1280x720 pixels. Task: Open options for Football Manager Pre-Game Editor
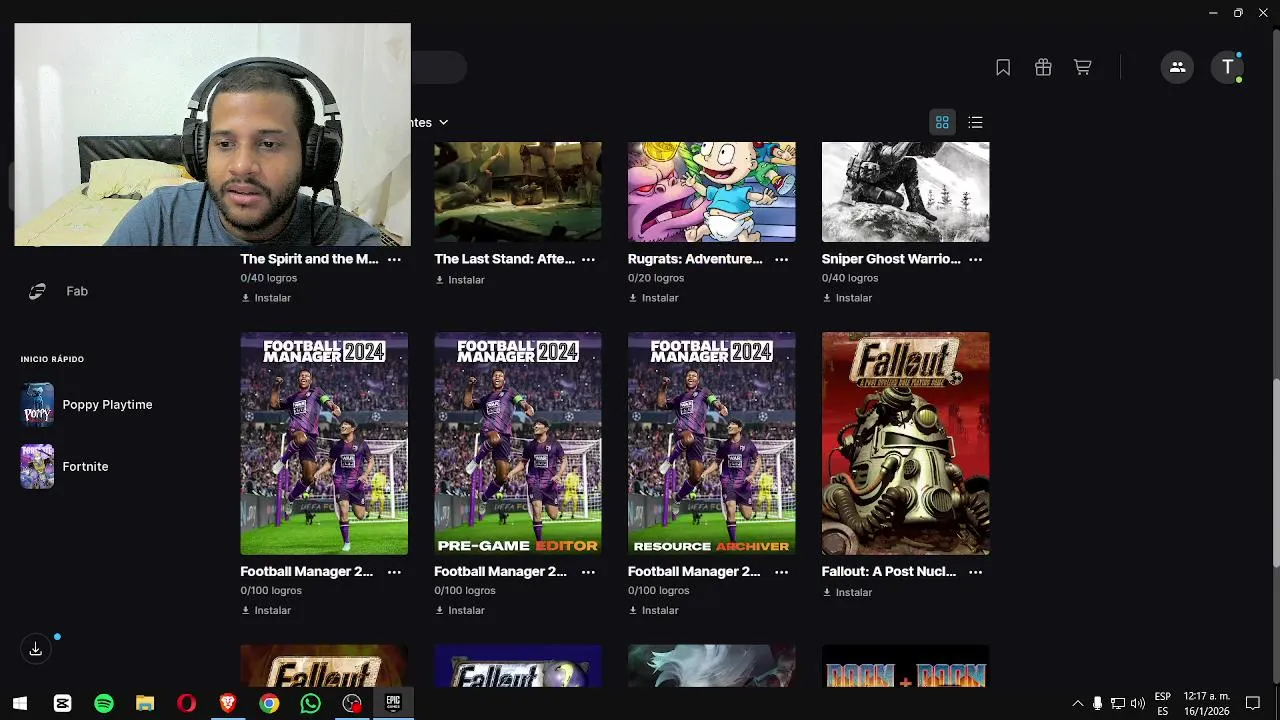(x=588, y=572)
